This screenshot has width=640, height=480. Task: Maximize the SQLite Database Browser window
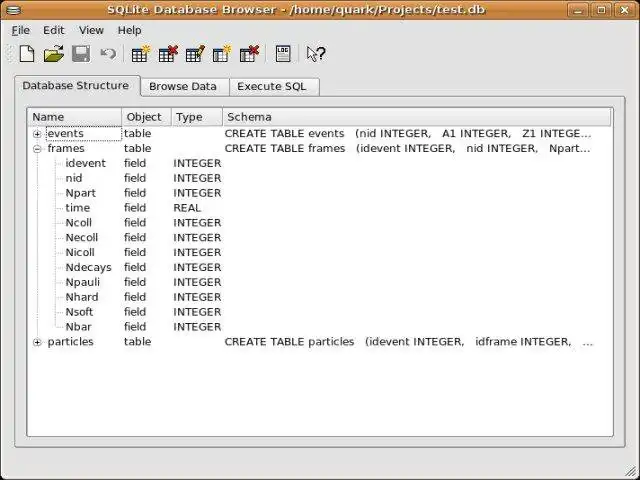pos(601,10)
